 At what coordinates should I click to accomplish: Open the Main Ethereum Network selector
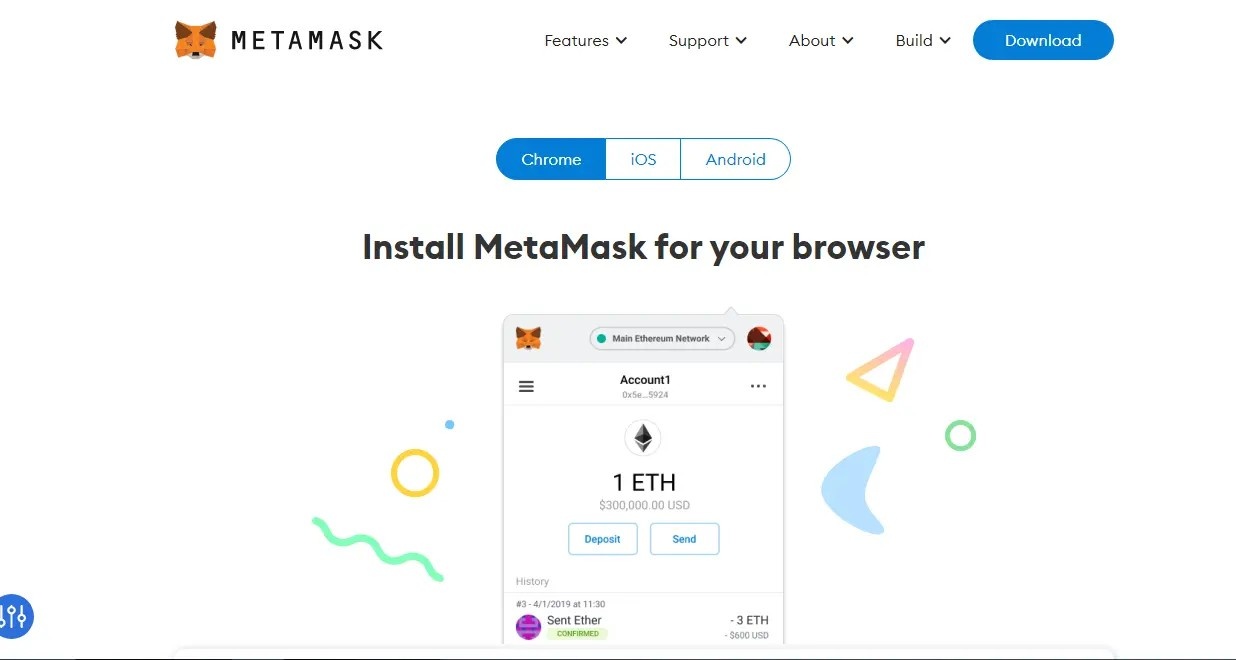[662, 339]
